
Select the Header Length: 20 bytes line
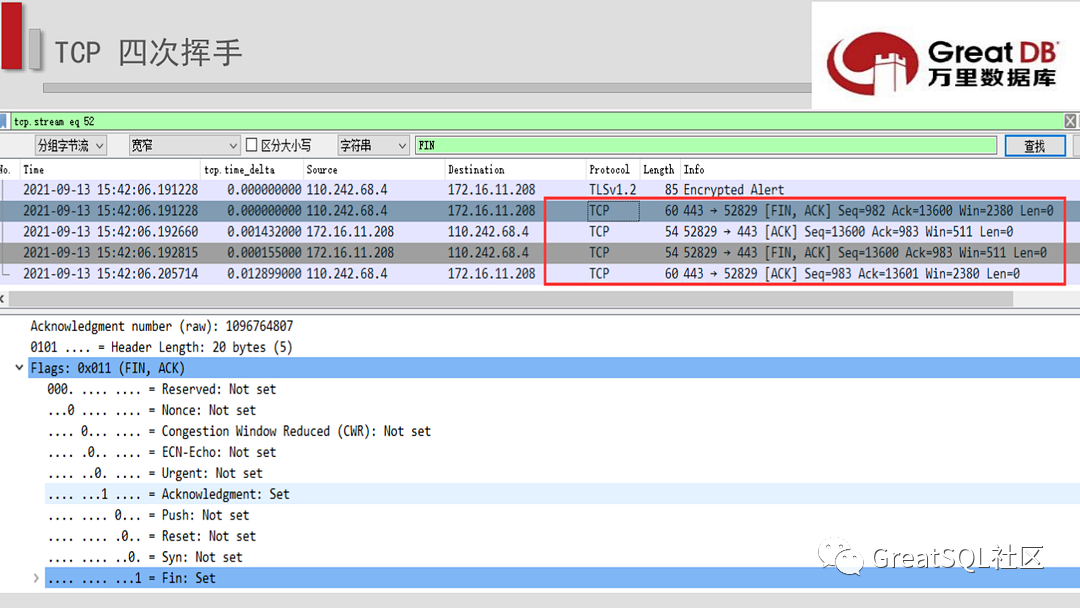161,347
